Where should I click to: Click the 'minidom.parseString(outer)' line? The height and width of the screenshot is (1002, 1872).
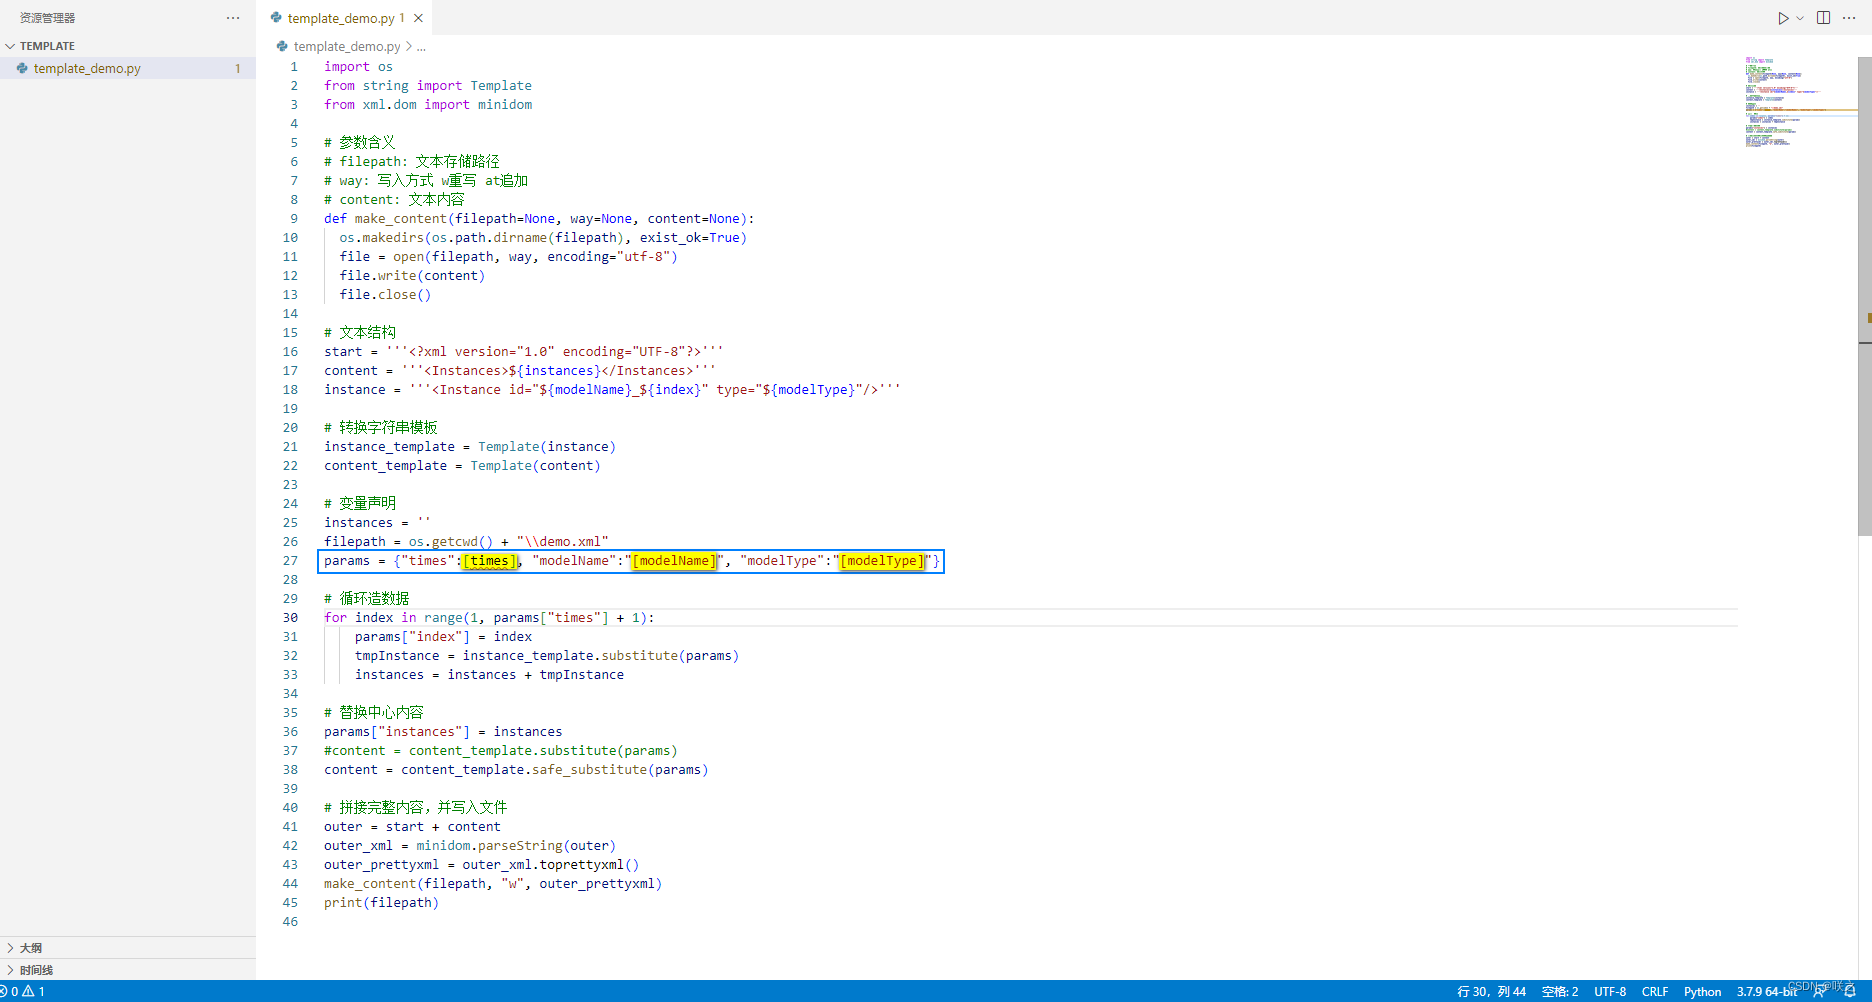(x=470, y=845)
